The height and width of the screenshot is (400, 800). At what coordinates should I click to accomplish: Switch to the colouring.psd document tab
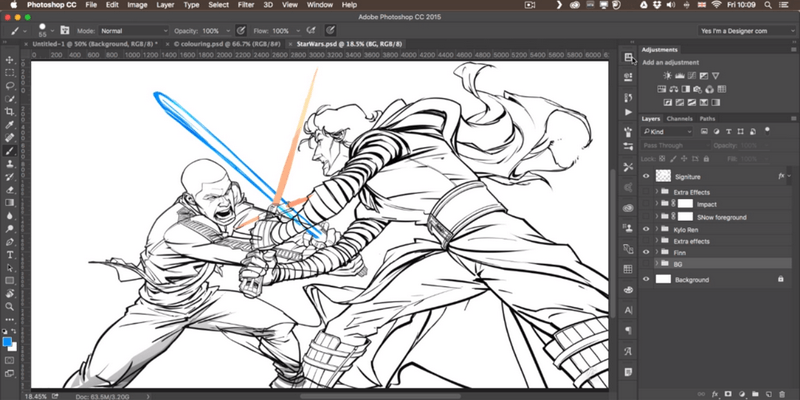226,45
